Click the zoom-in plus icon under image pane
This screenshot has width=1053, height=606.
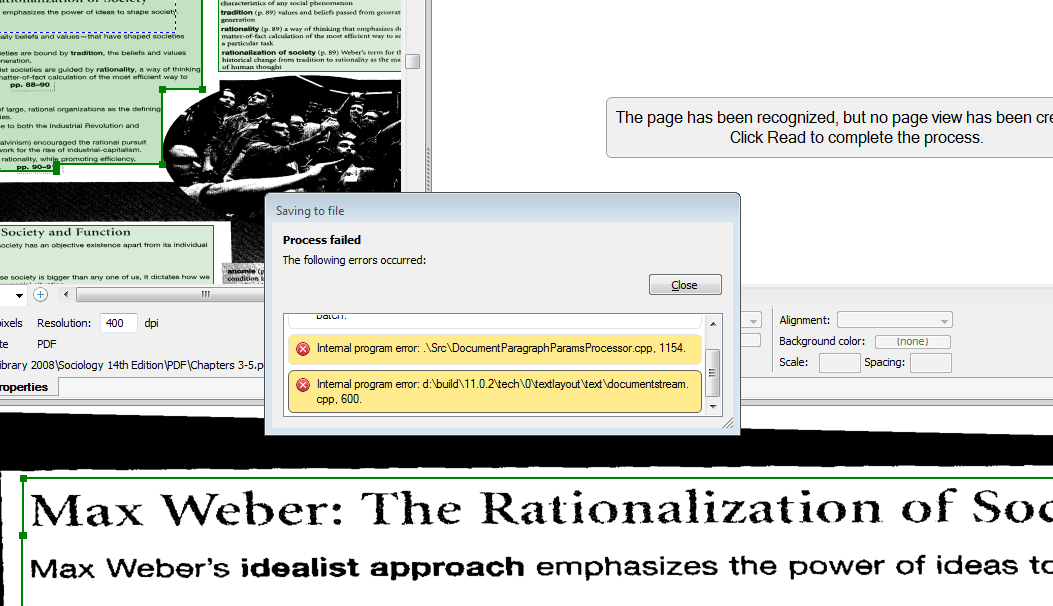coord(40,295)
